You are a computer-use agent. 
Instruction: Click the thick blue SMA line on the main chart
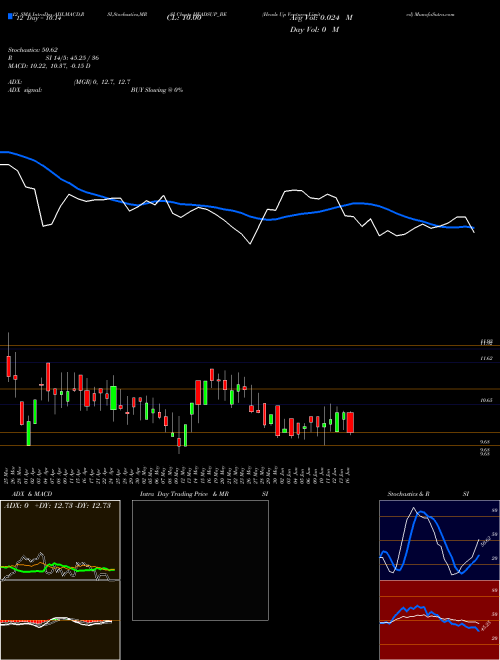click(x=238, y=211)
